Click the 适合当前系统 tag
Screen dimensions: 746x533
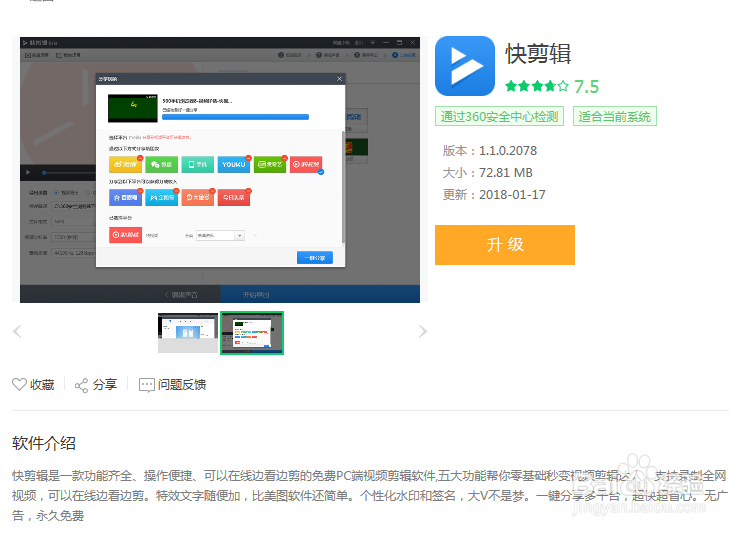click(x=615, y=116)
